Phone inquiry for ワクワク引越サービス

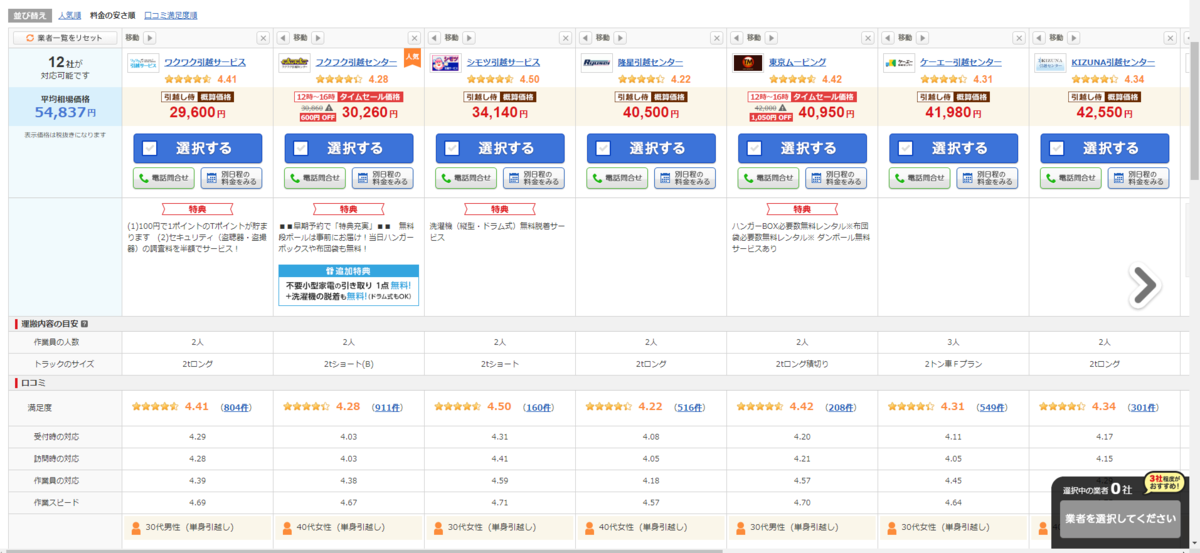tap(163, 178)
